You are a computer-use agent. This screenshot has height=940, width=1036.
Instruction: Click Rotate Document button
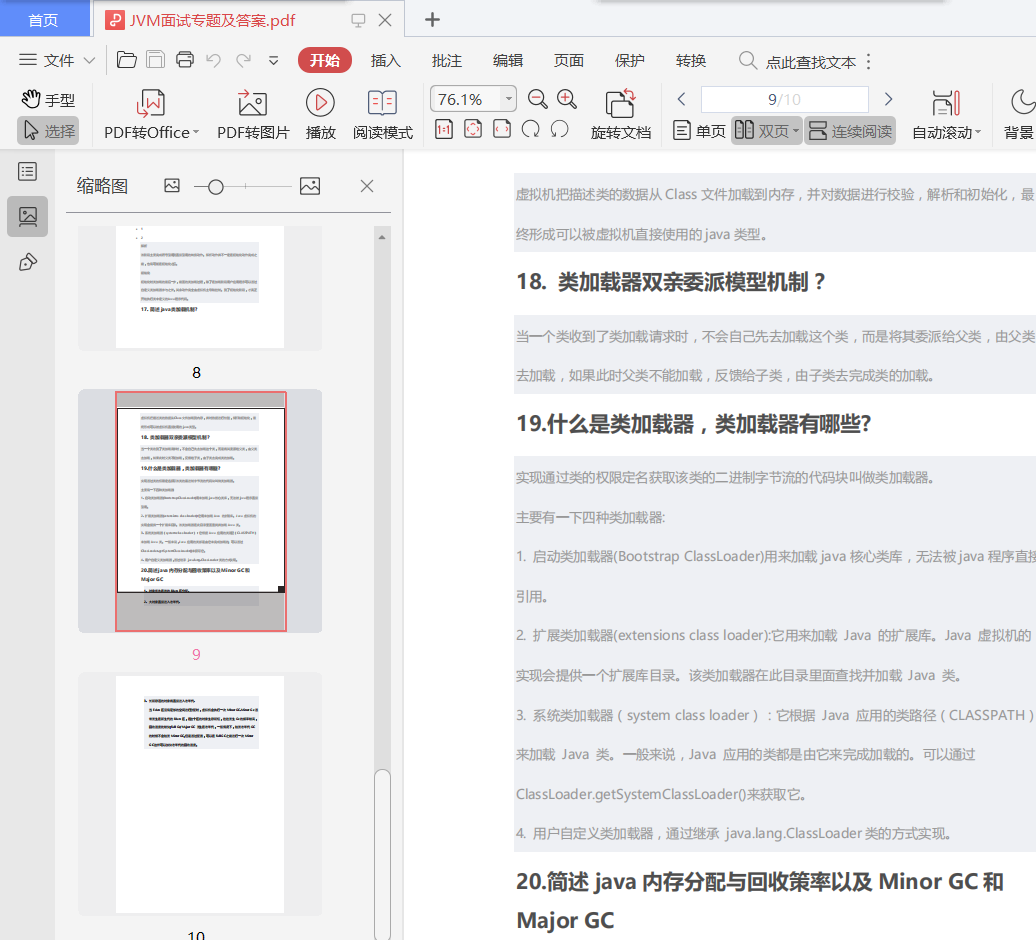[620, 114]
